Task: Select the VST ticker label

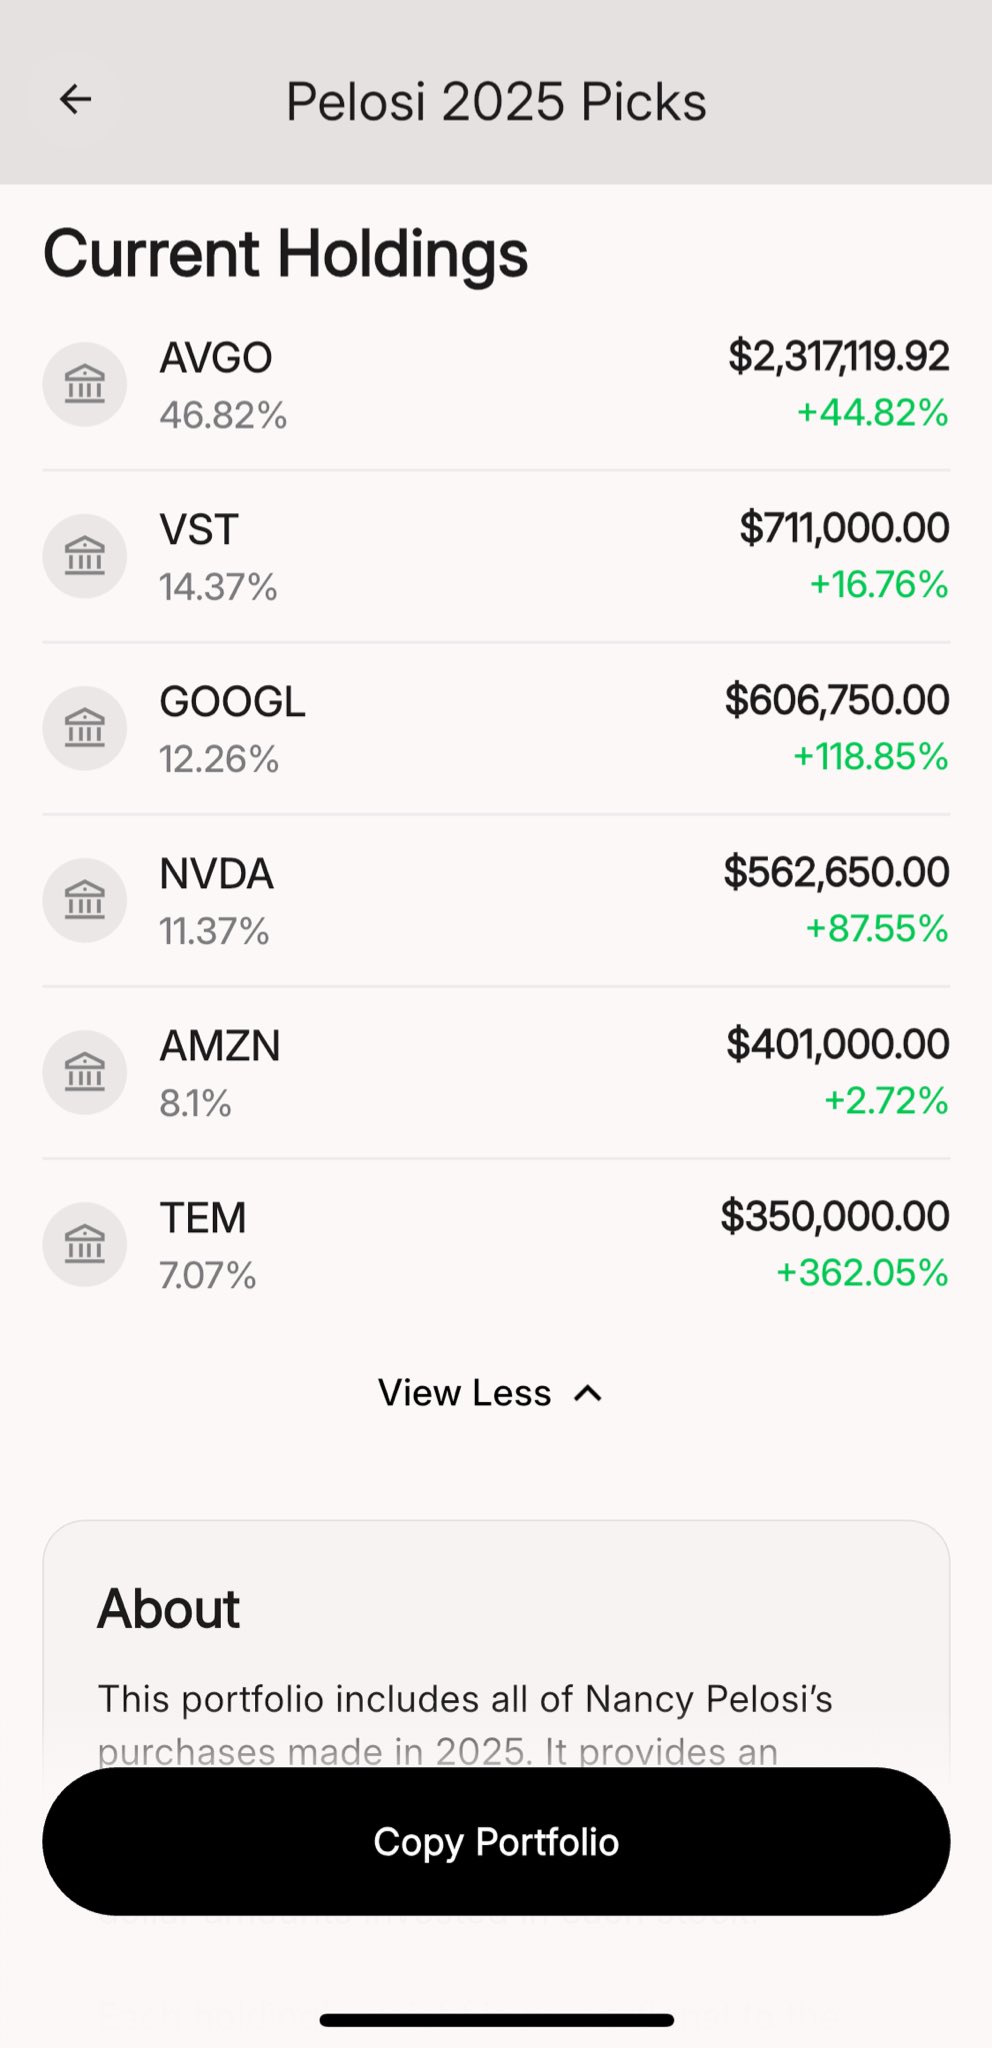Action: (x=199, y=530)
